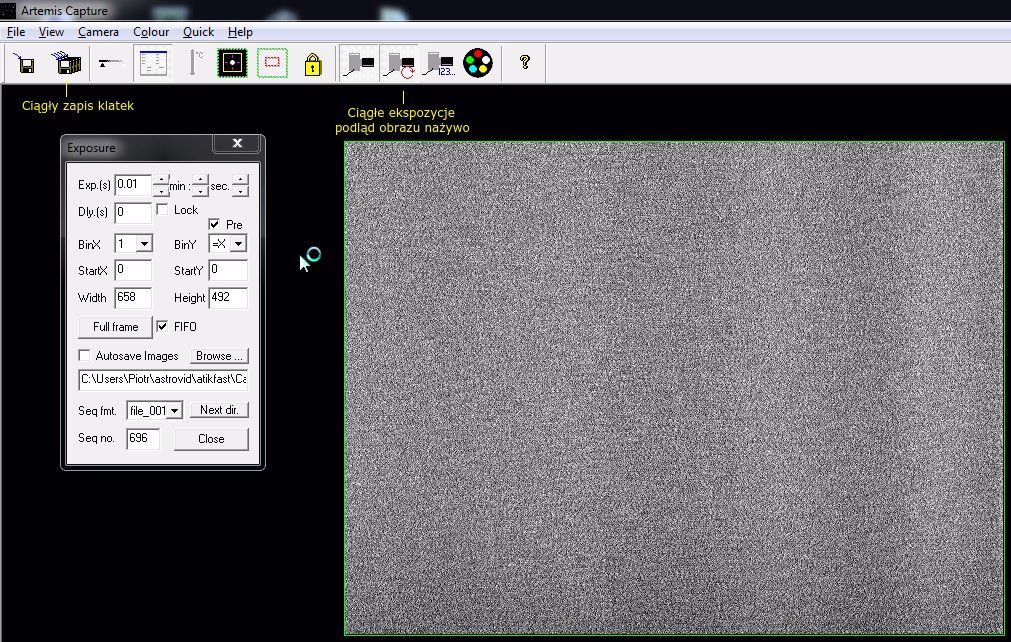Screen dimensions: 1011x642
Task: Open the Colour menu
Action: coord(151,32)
